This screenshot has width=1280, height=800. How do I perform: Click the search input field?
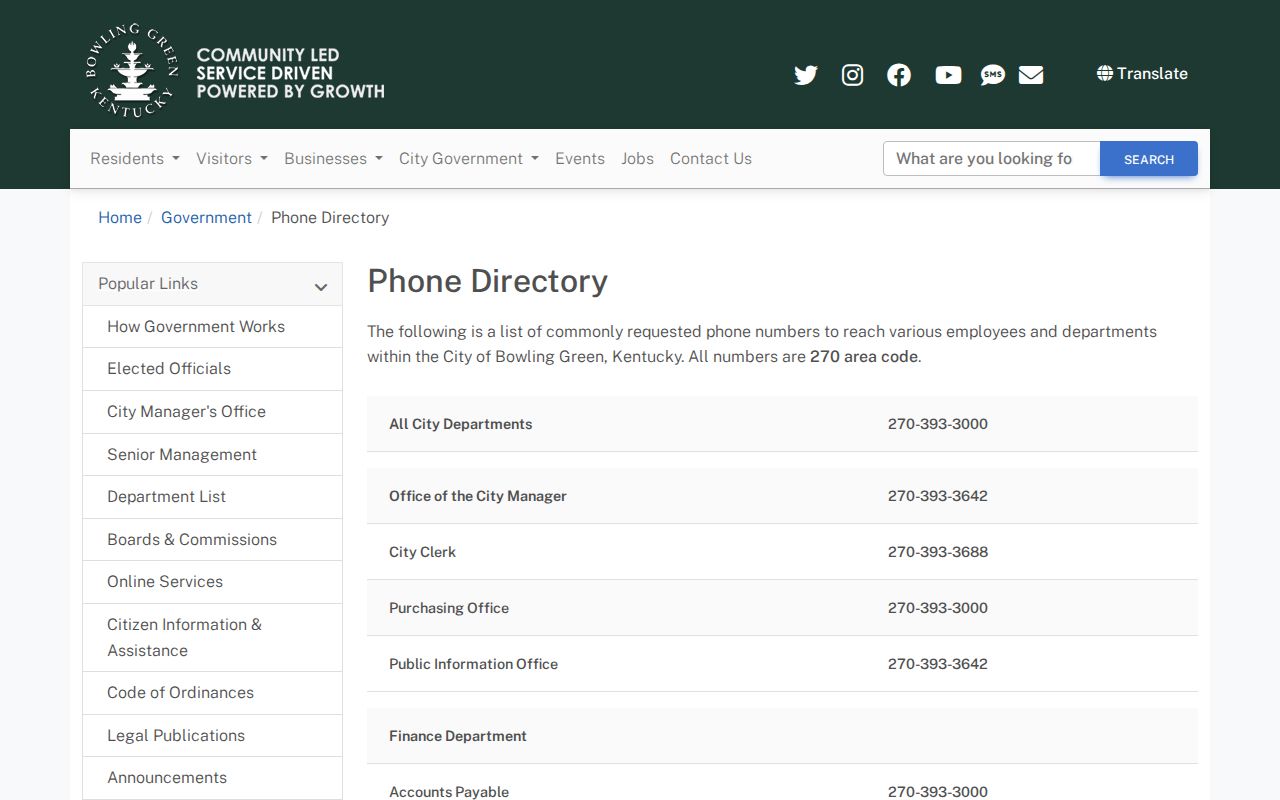pyautogui.click(x=991, y=158)
